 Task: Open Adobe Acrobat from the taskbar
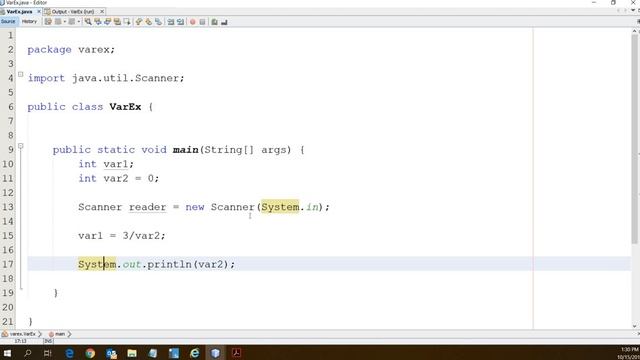[x=236, y=353]
